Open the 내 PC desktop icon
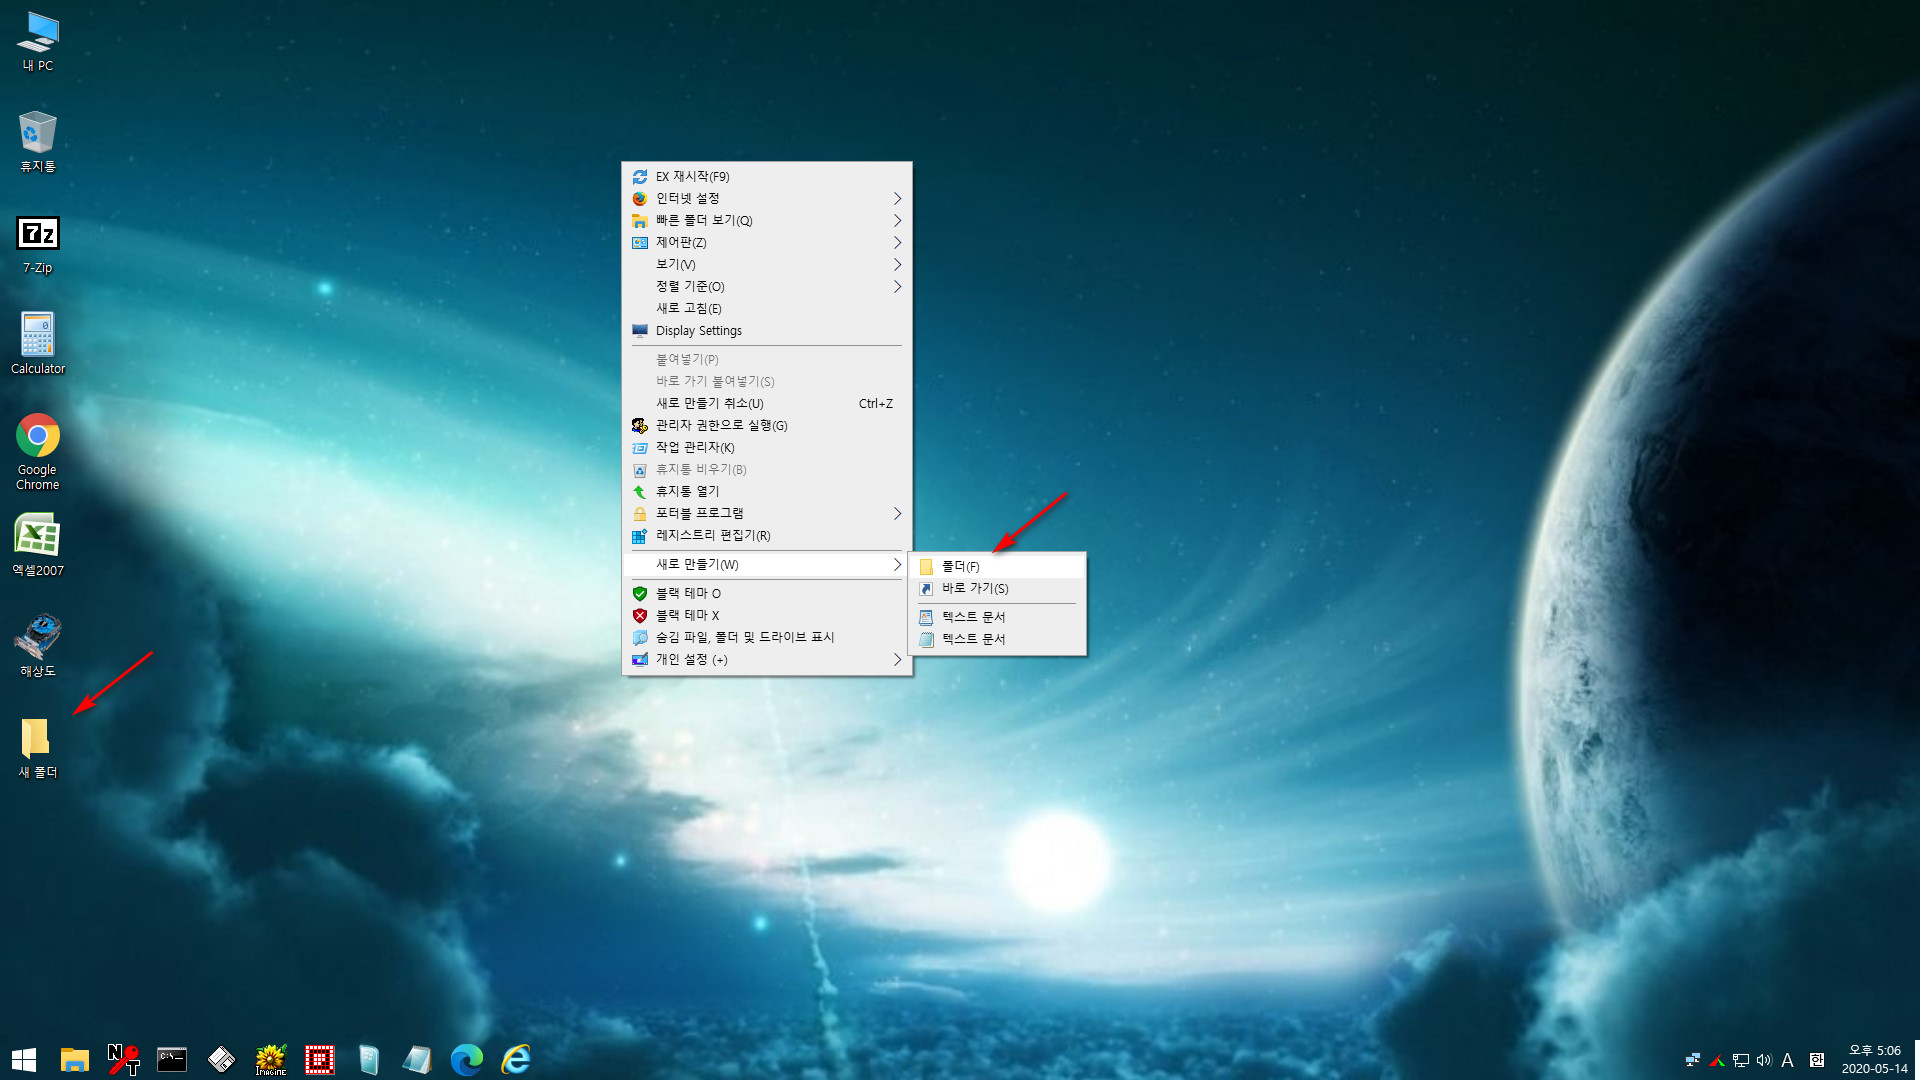The image size is (1920, 1080). 38,42
